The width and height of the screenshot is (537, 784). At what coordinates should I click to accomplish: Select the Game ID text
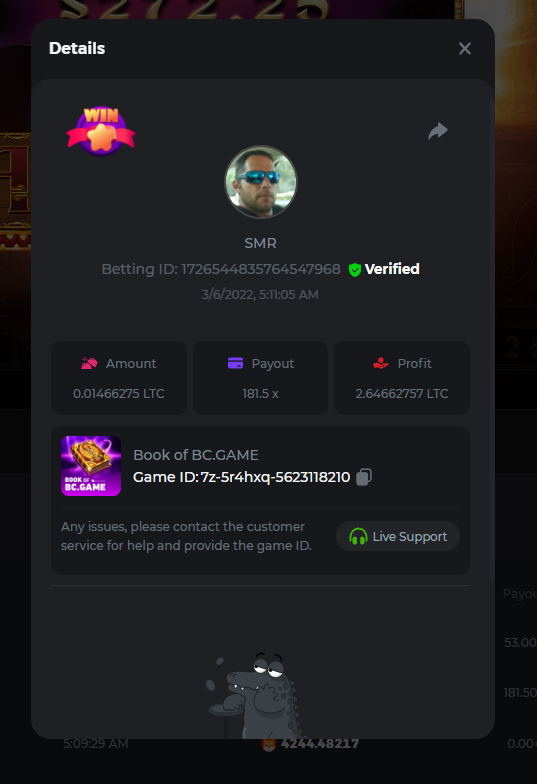coord(242,477)
